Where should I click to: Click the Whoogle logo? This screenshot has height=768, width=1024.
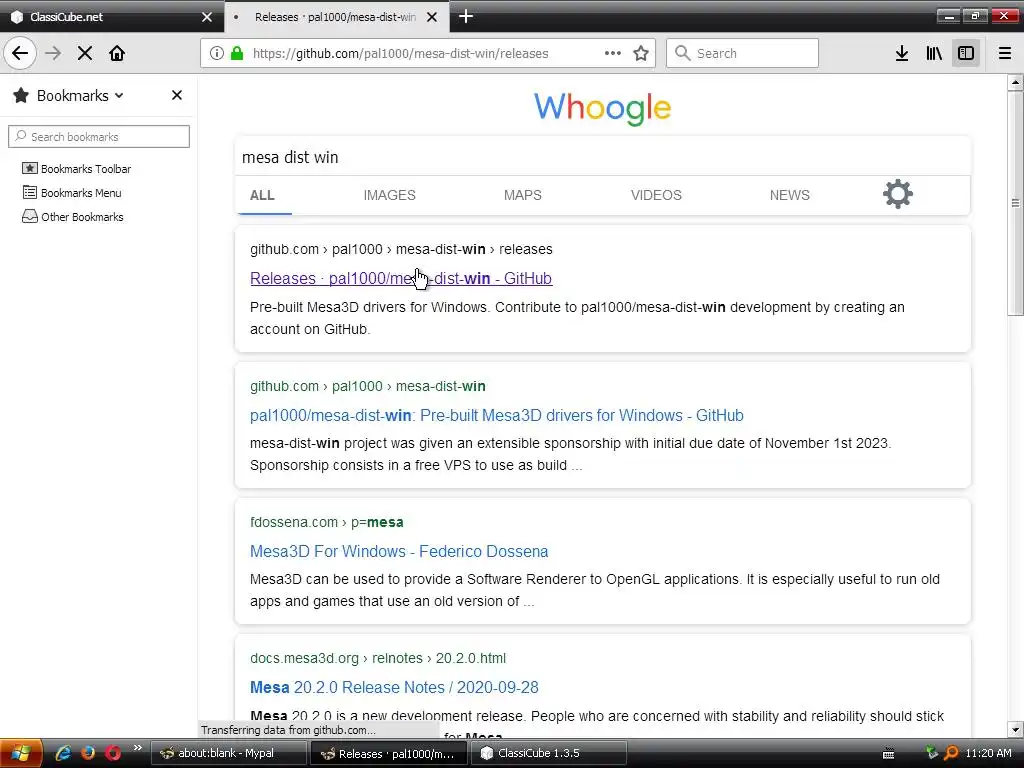pyautogui.click(x=602, y=108)
